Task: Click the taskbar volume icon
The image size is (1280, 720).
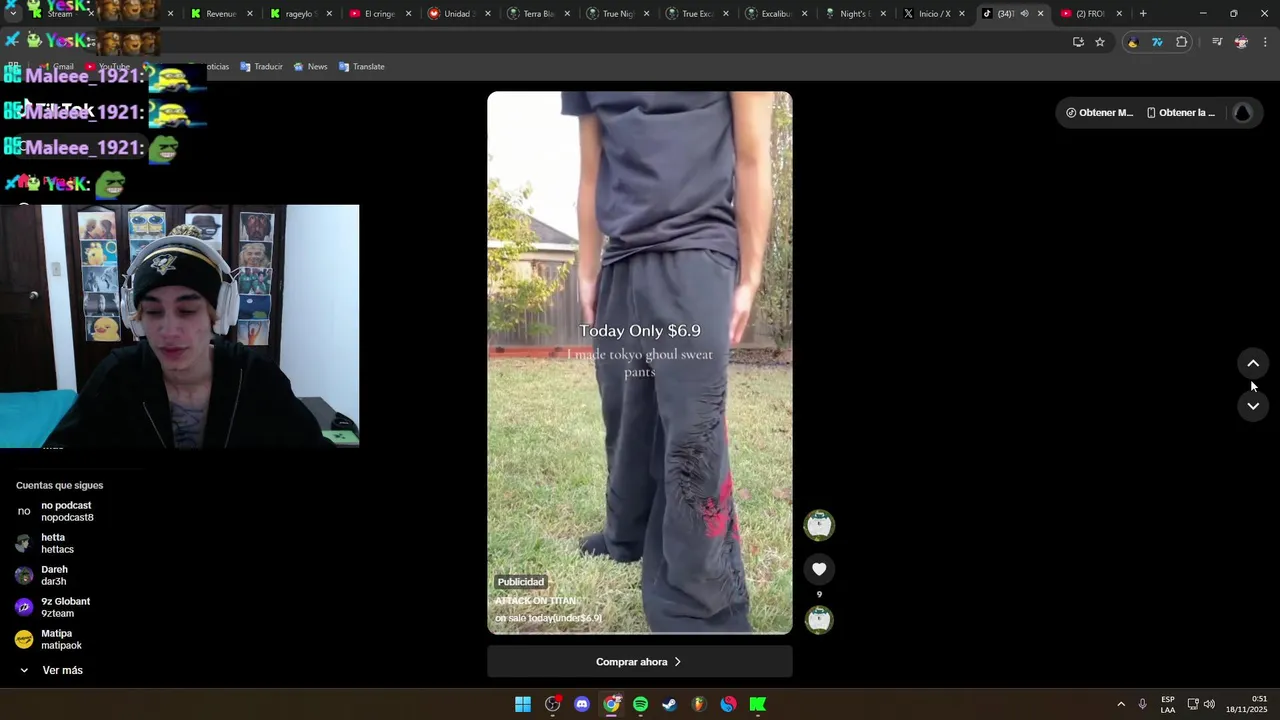Action: 1209,704
